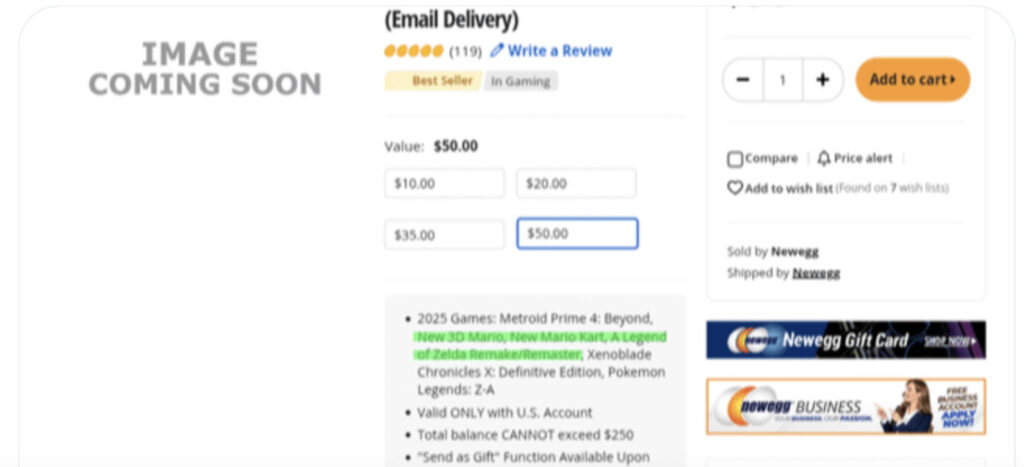Decrease quantity with the minus button

pyautogui.click(x=743, y=80)
